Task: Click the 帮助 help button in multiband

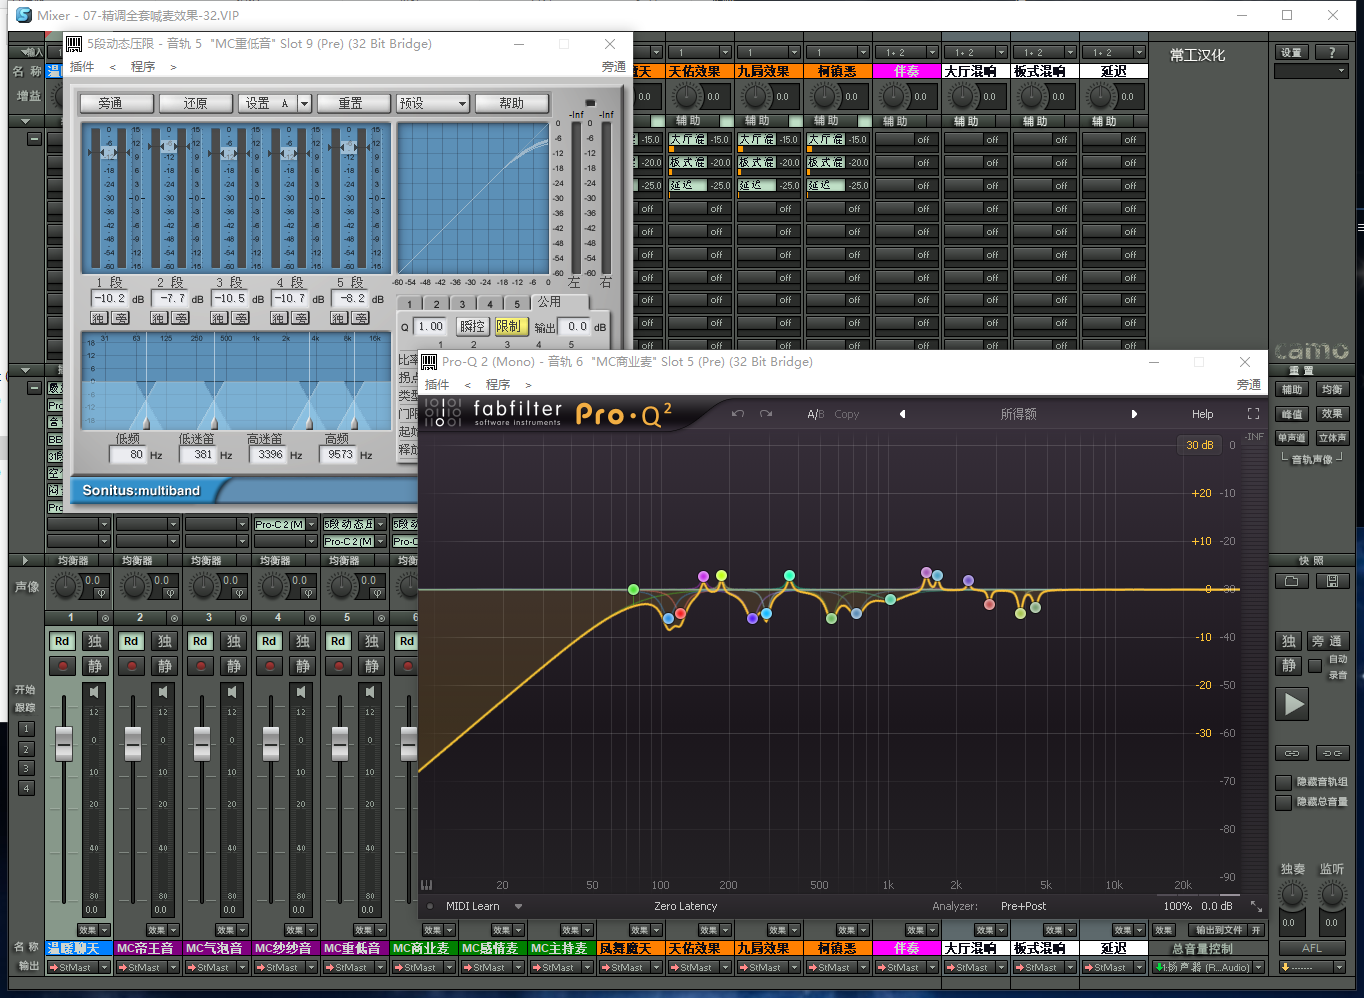Action: [x=511, y=104]
